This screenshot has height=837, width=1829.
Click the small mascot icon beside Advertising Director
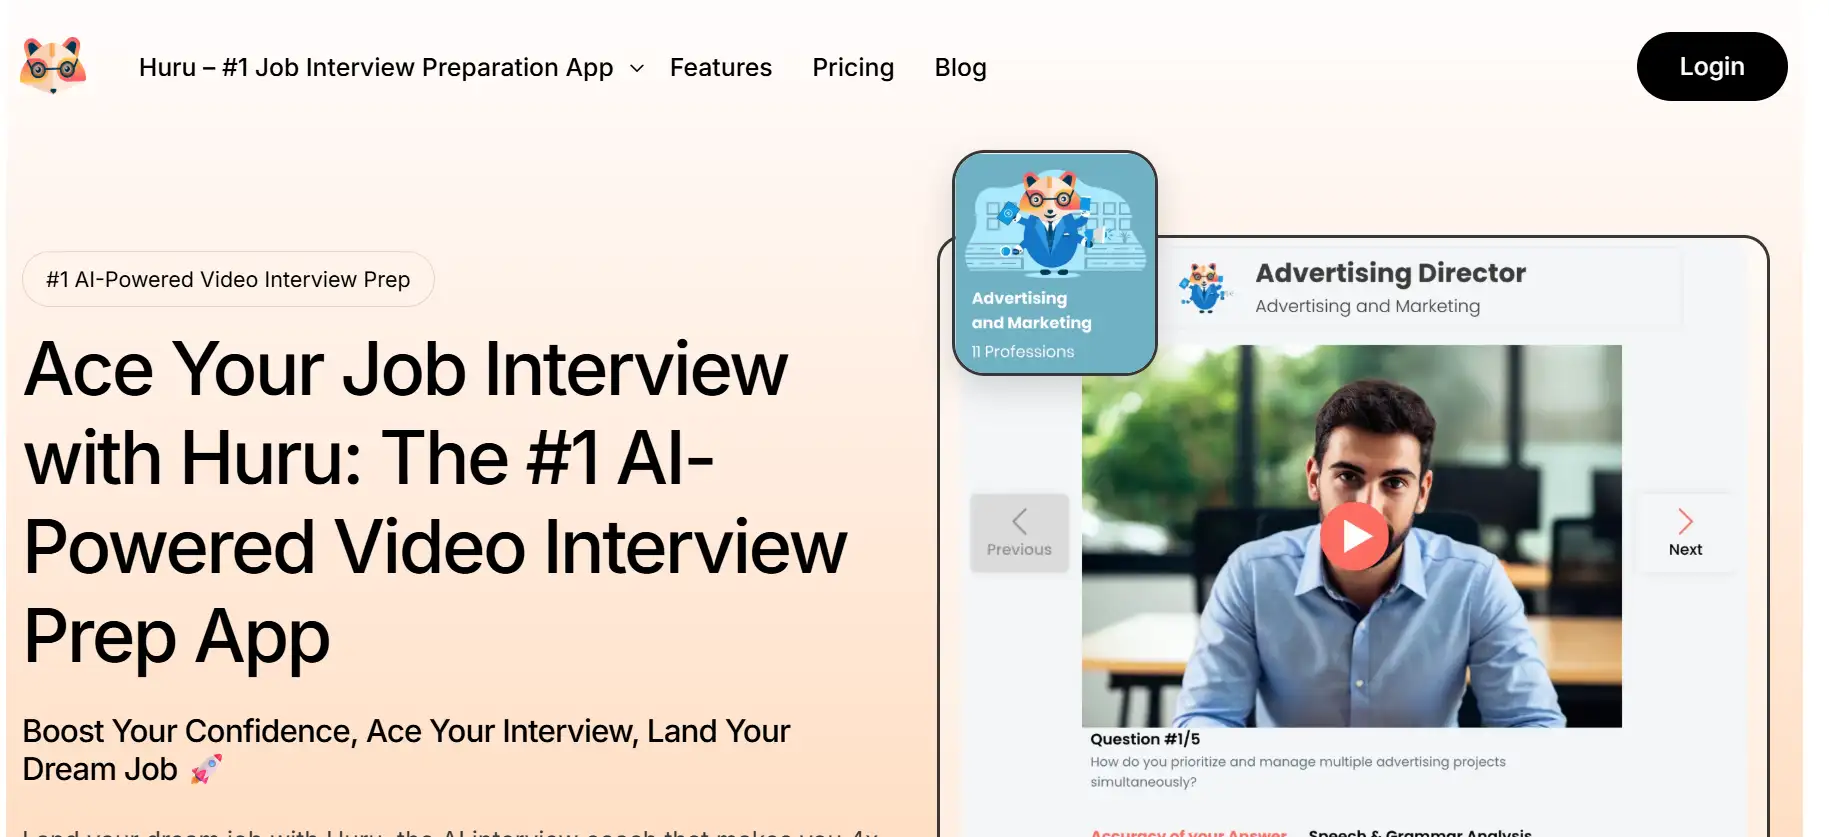1204,288
